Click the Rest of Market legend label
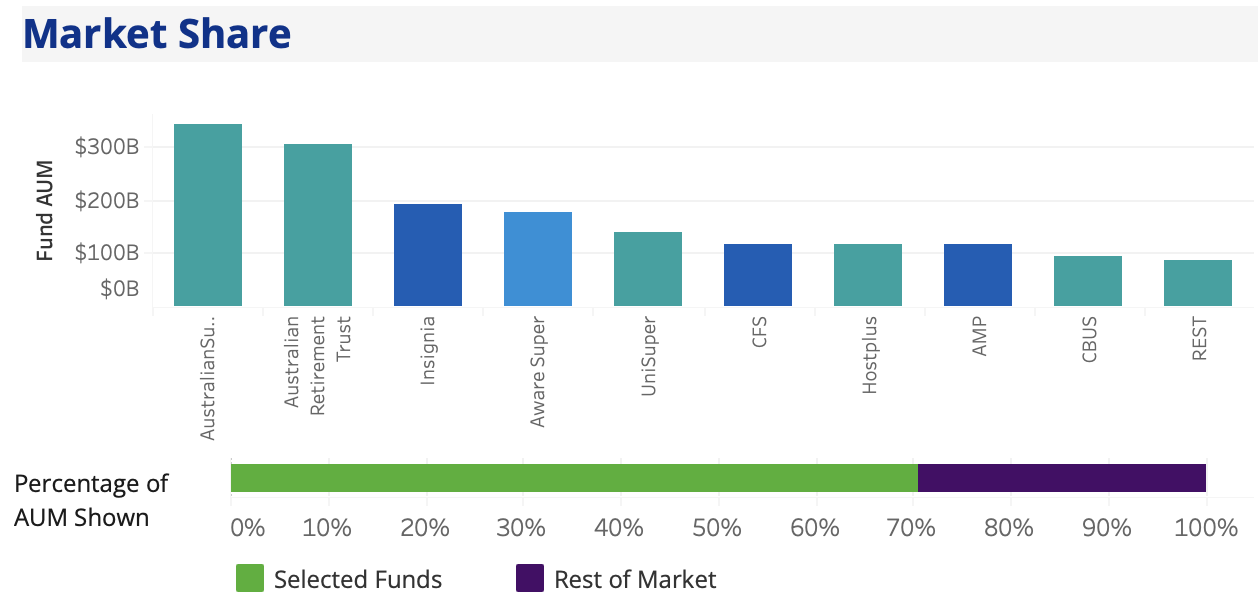 coord(635,579)
